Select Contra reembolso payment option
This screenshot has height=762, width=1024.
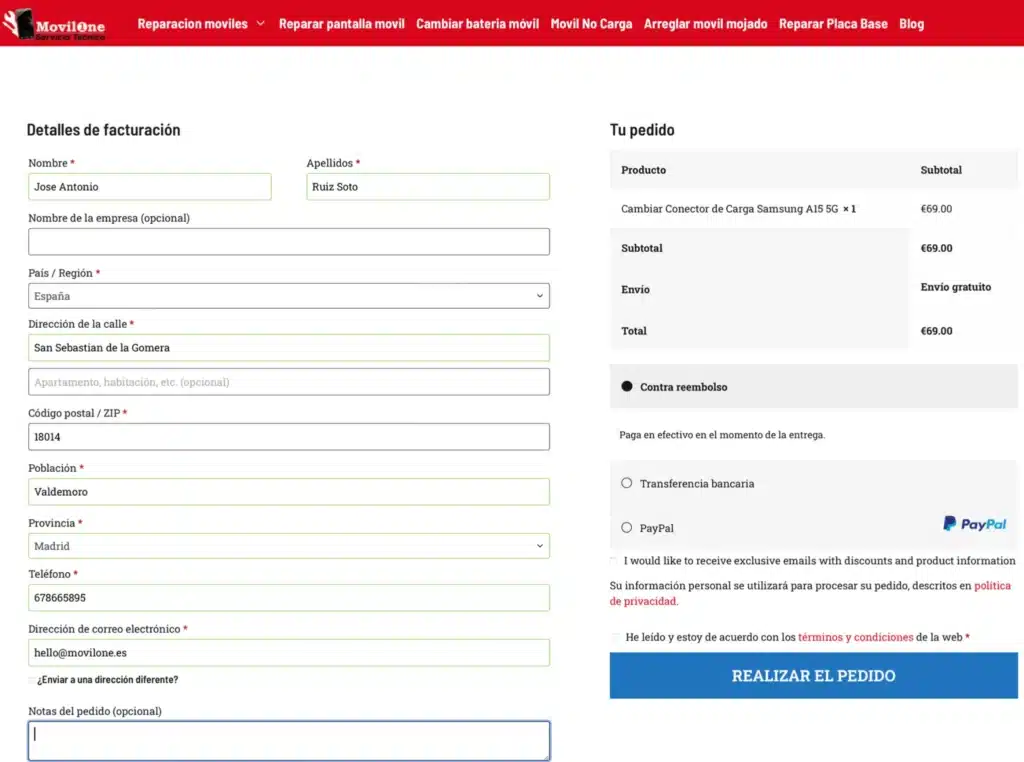[627, 386]
